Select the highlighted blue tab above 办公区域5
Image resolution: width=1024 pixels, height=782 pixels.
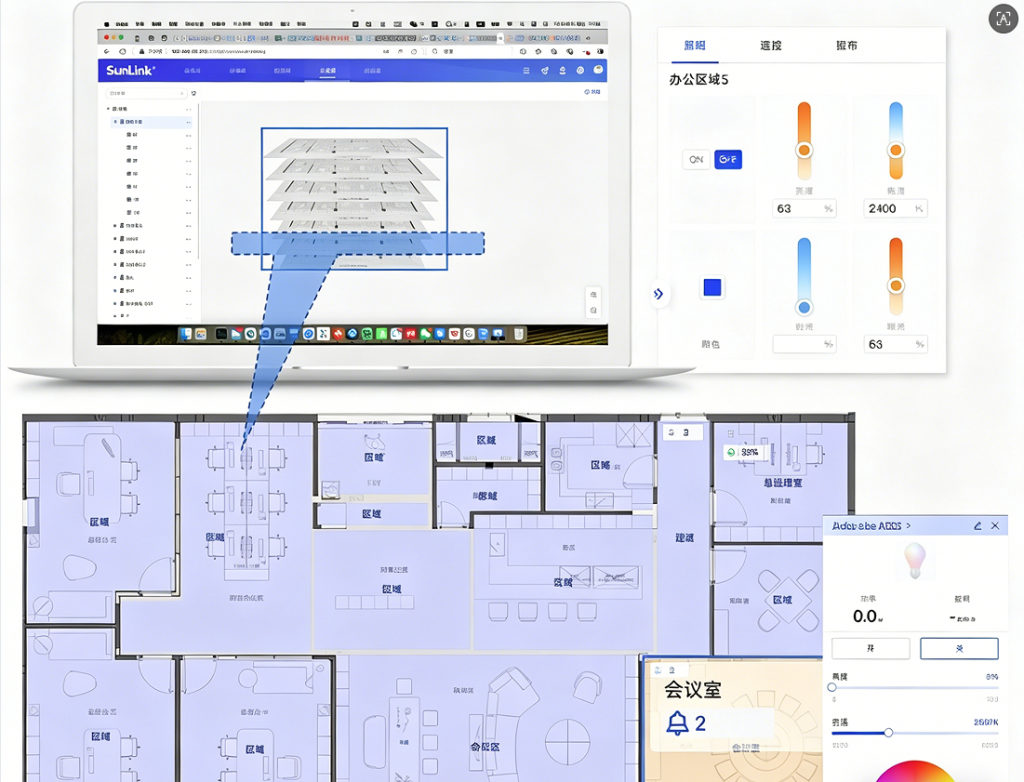click(694, 45)
